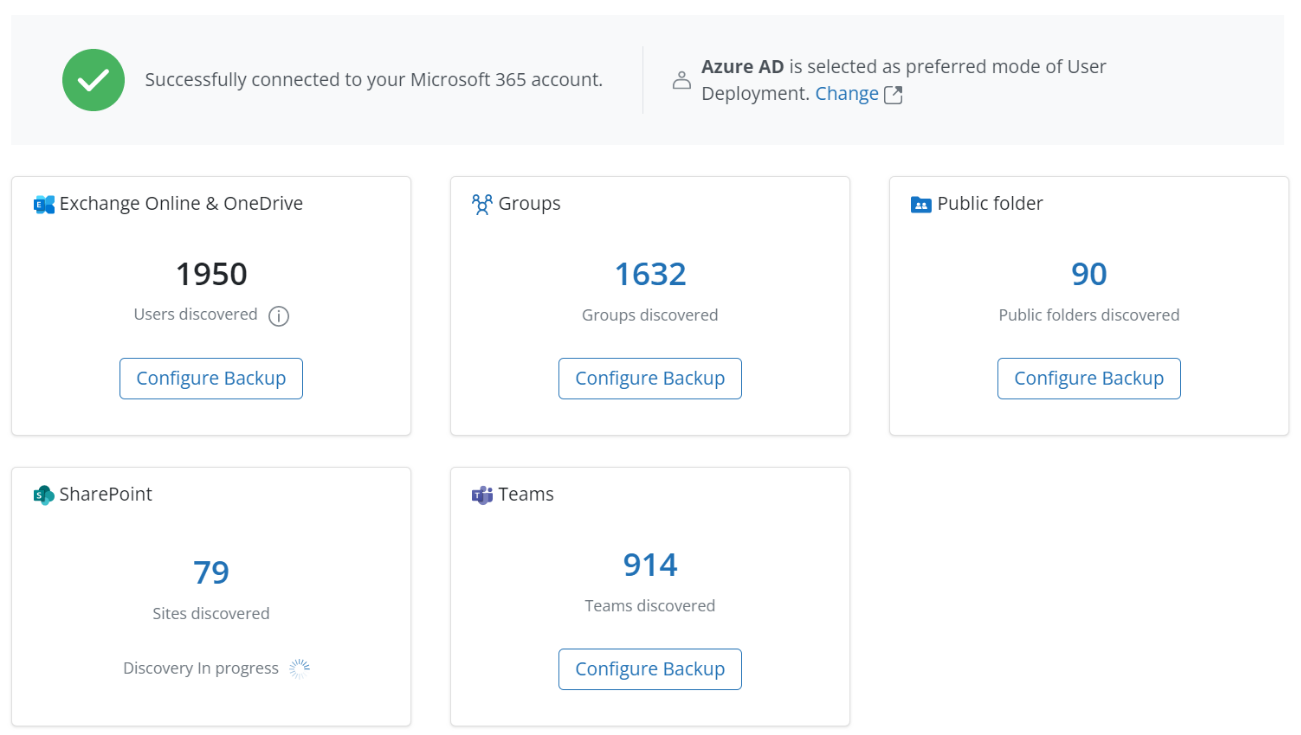This screenshot has height=735, width=1301.
Task: Open the Change user deployment link
Action: point(846,94)
